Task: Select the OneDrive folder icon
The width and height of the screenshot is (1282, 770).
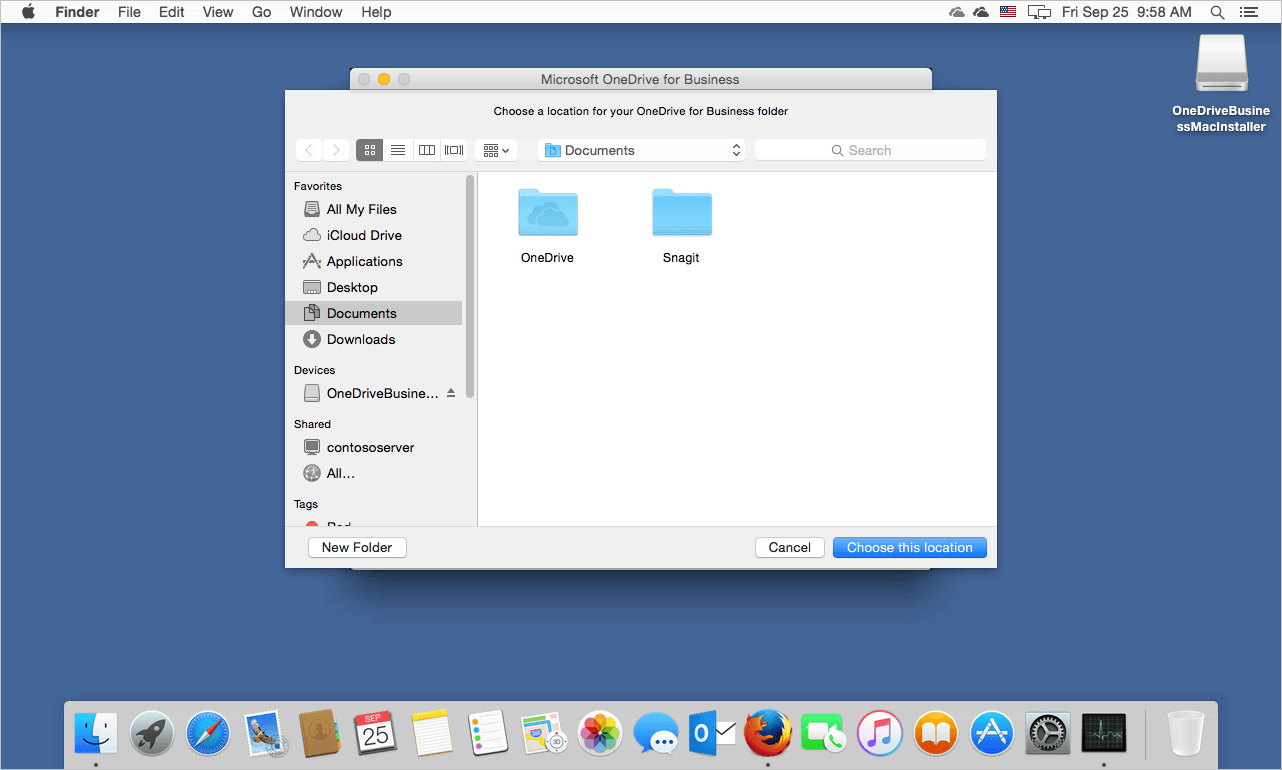Action: coord(547,212)
